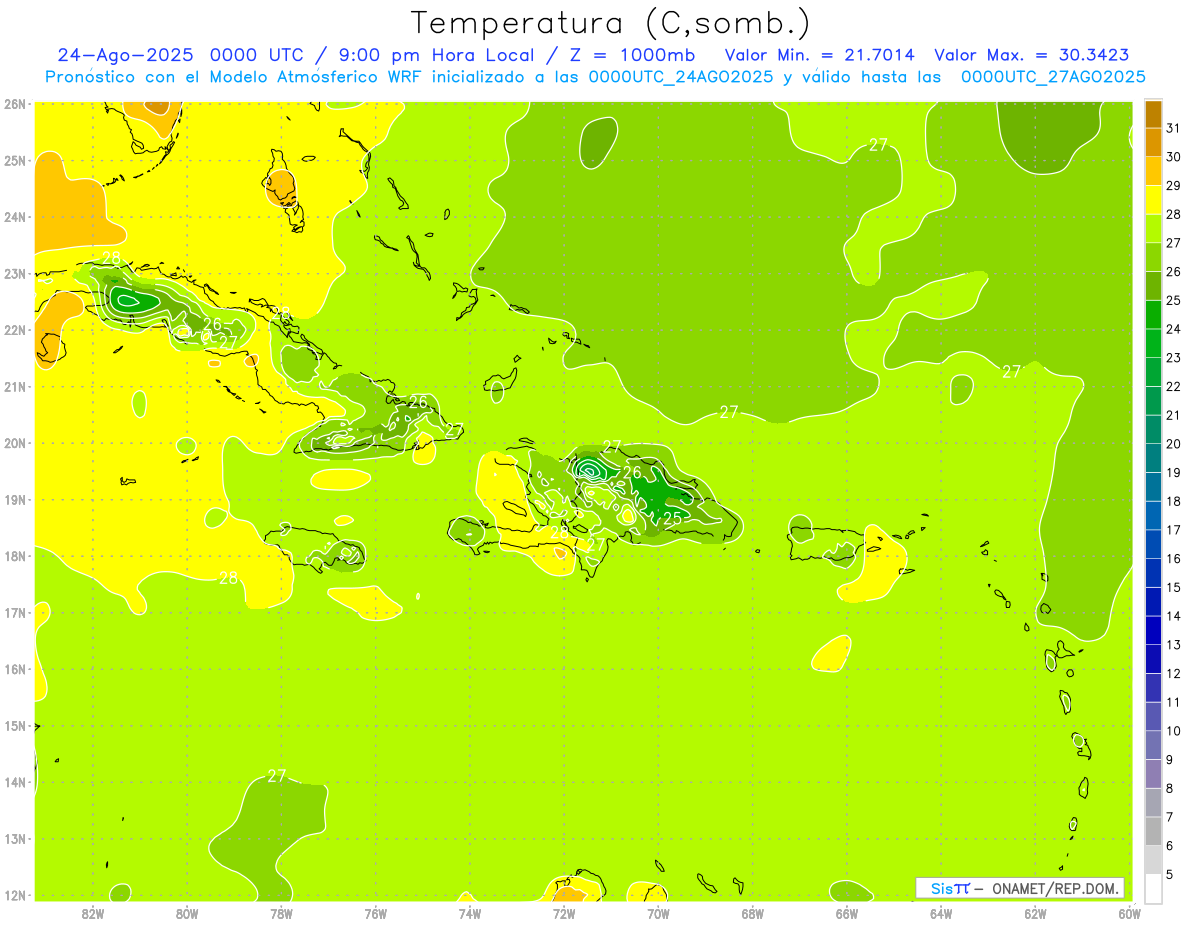Click the legend value 14

[1174, 616]
